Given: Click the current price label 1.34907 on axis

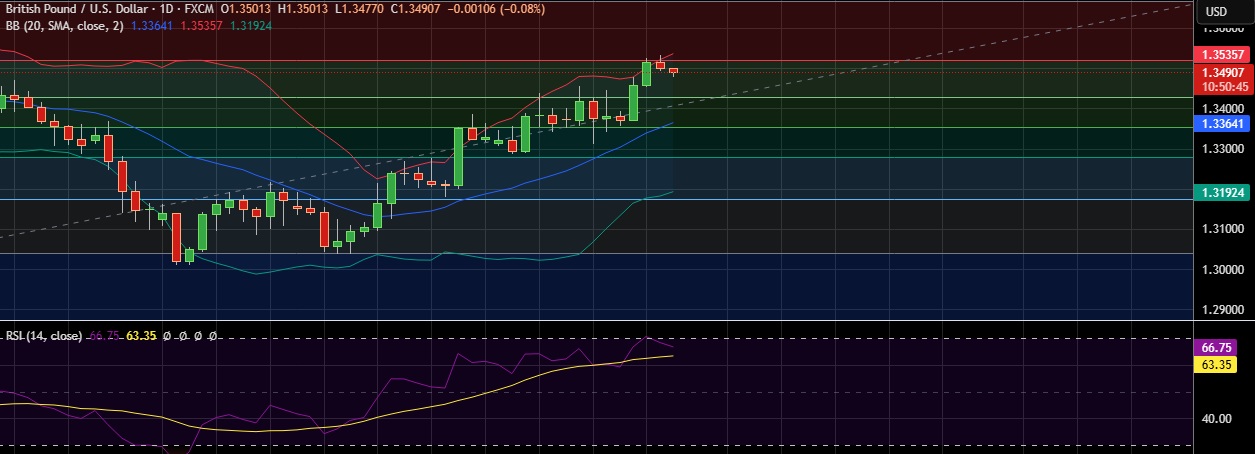Looking at the screenshot, I should pos(1222,72).
